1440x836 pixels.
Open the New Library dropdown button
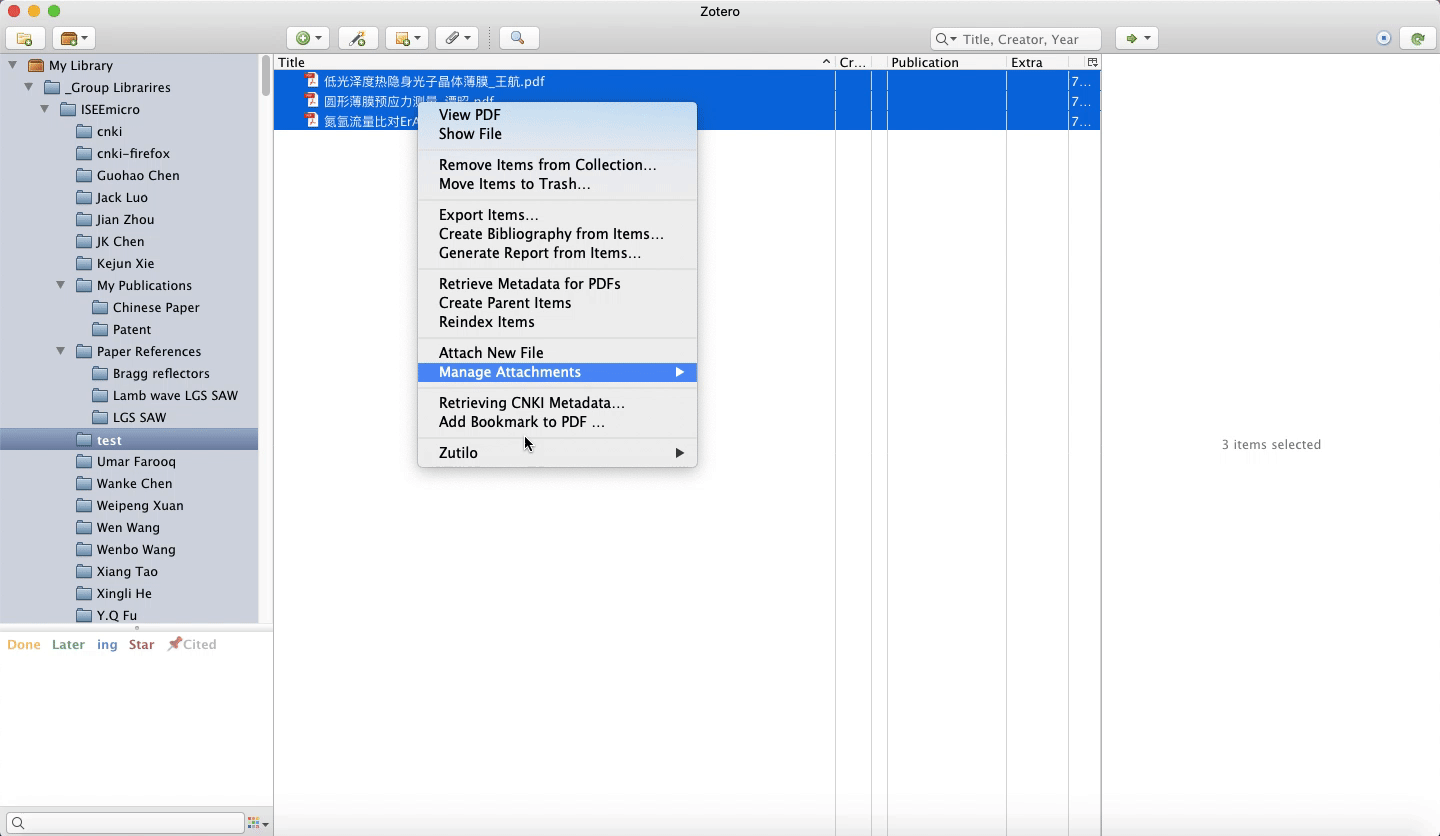[73, 39]
